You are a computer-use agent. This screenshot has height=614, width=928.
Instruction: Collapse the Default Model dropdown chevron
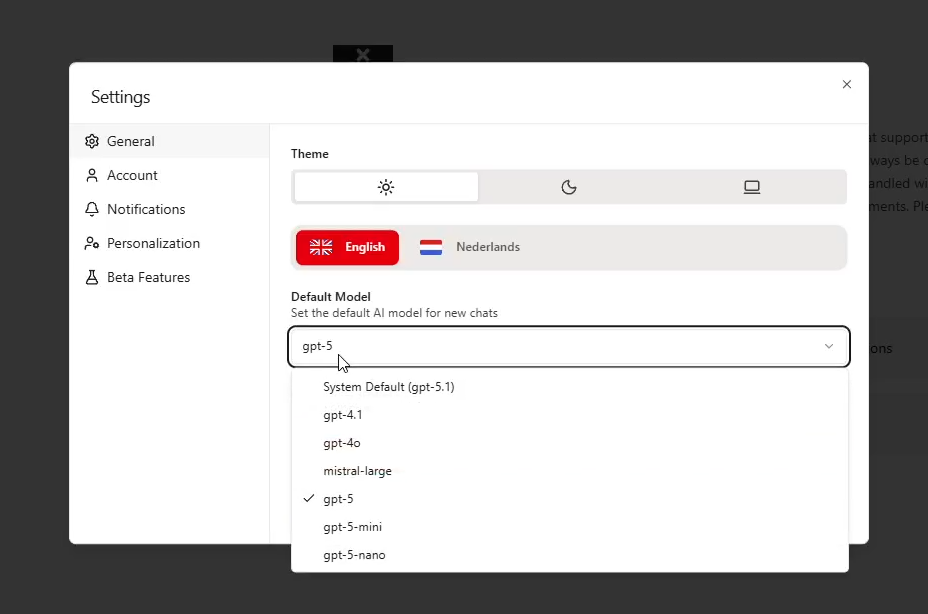[829, 347]
